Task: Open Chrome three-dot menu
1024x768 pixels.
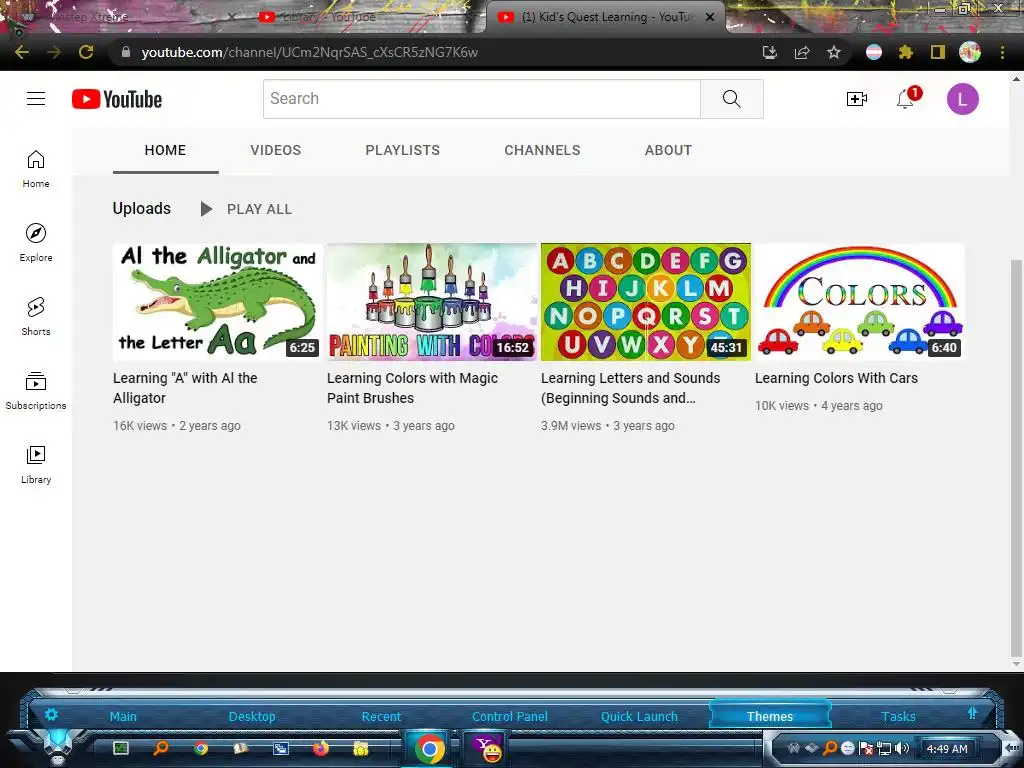Action: tap(1002, 52)
